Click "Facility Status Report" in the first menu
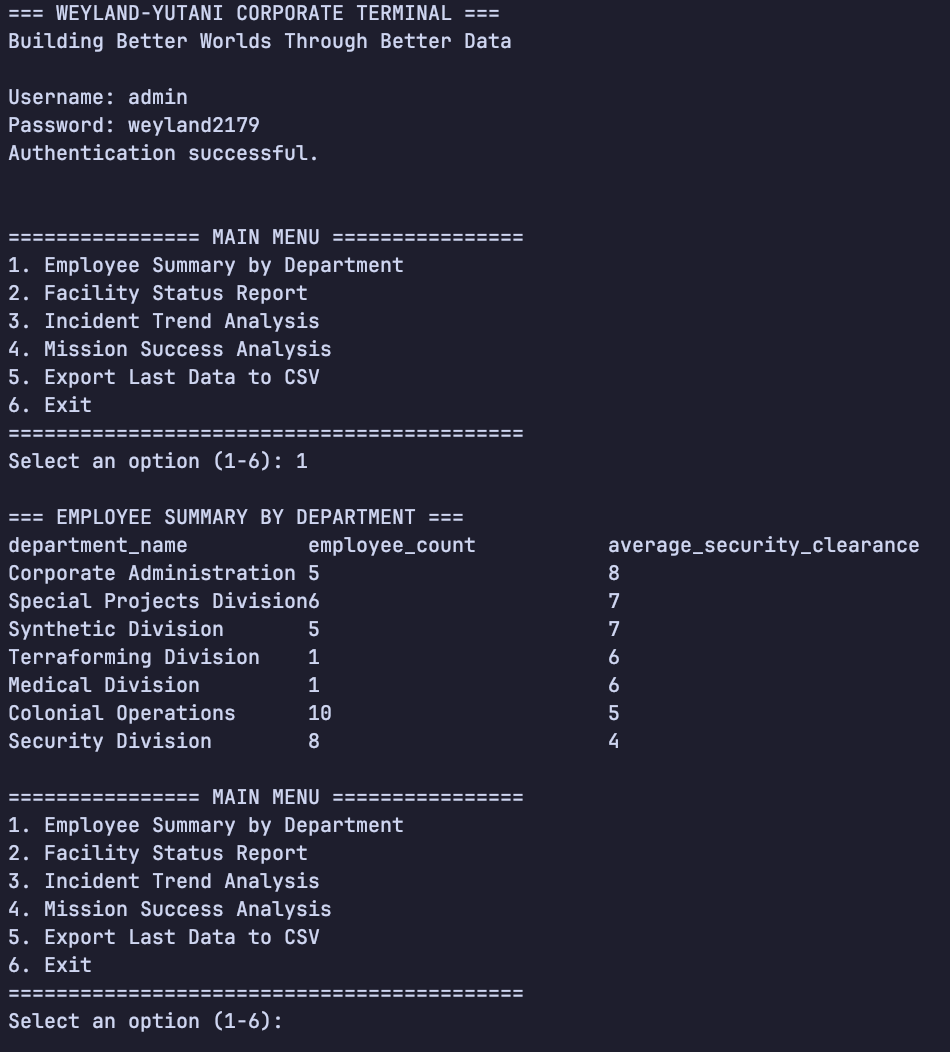The height and width of the screenshot is (1052, 950). click(176, 293)
